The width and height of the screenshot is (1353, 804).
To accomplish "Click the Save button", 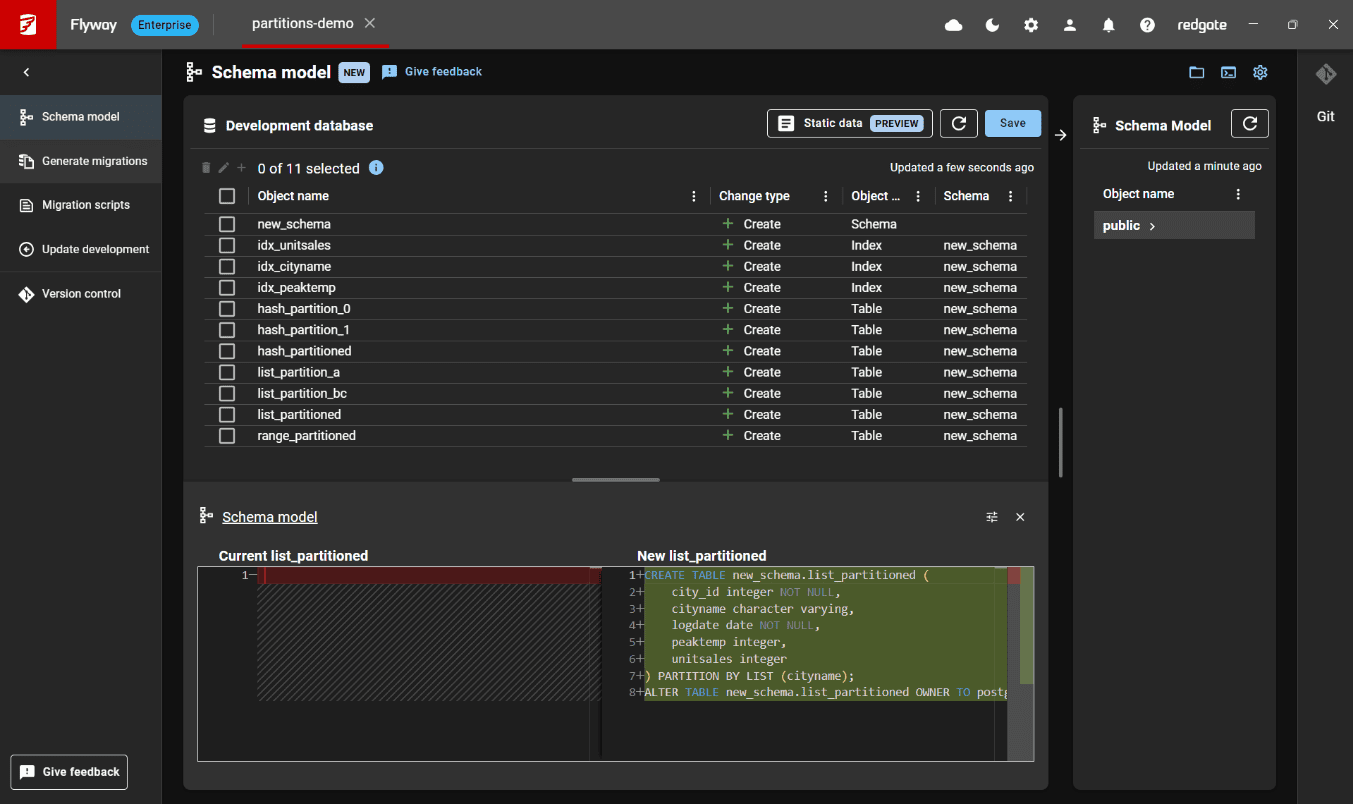I will (x=1013, y=123).
